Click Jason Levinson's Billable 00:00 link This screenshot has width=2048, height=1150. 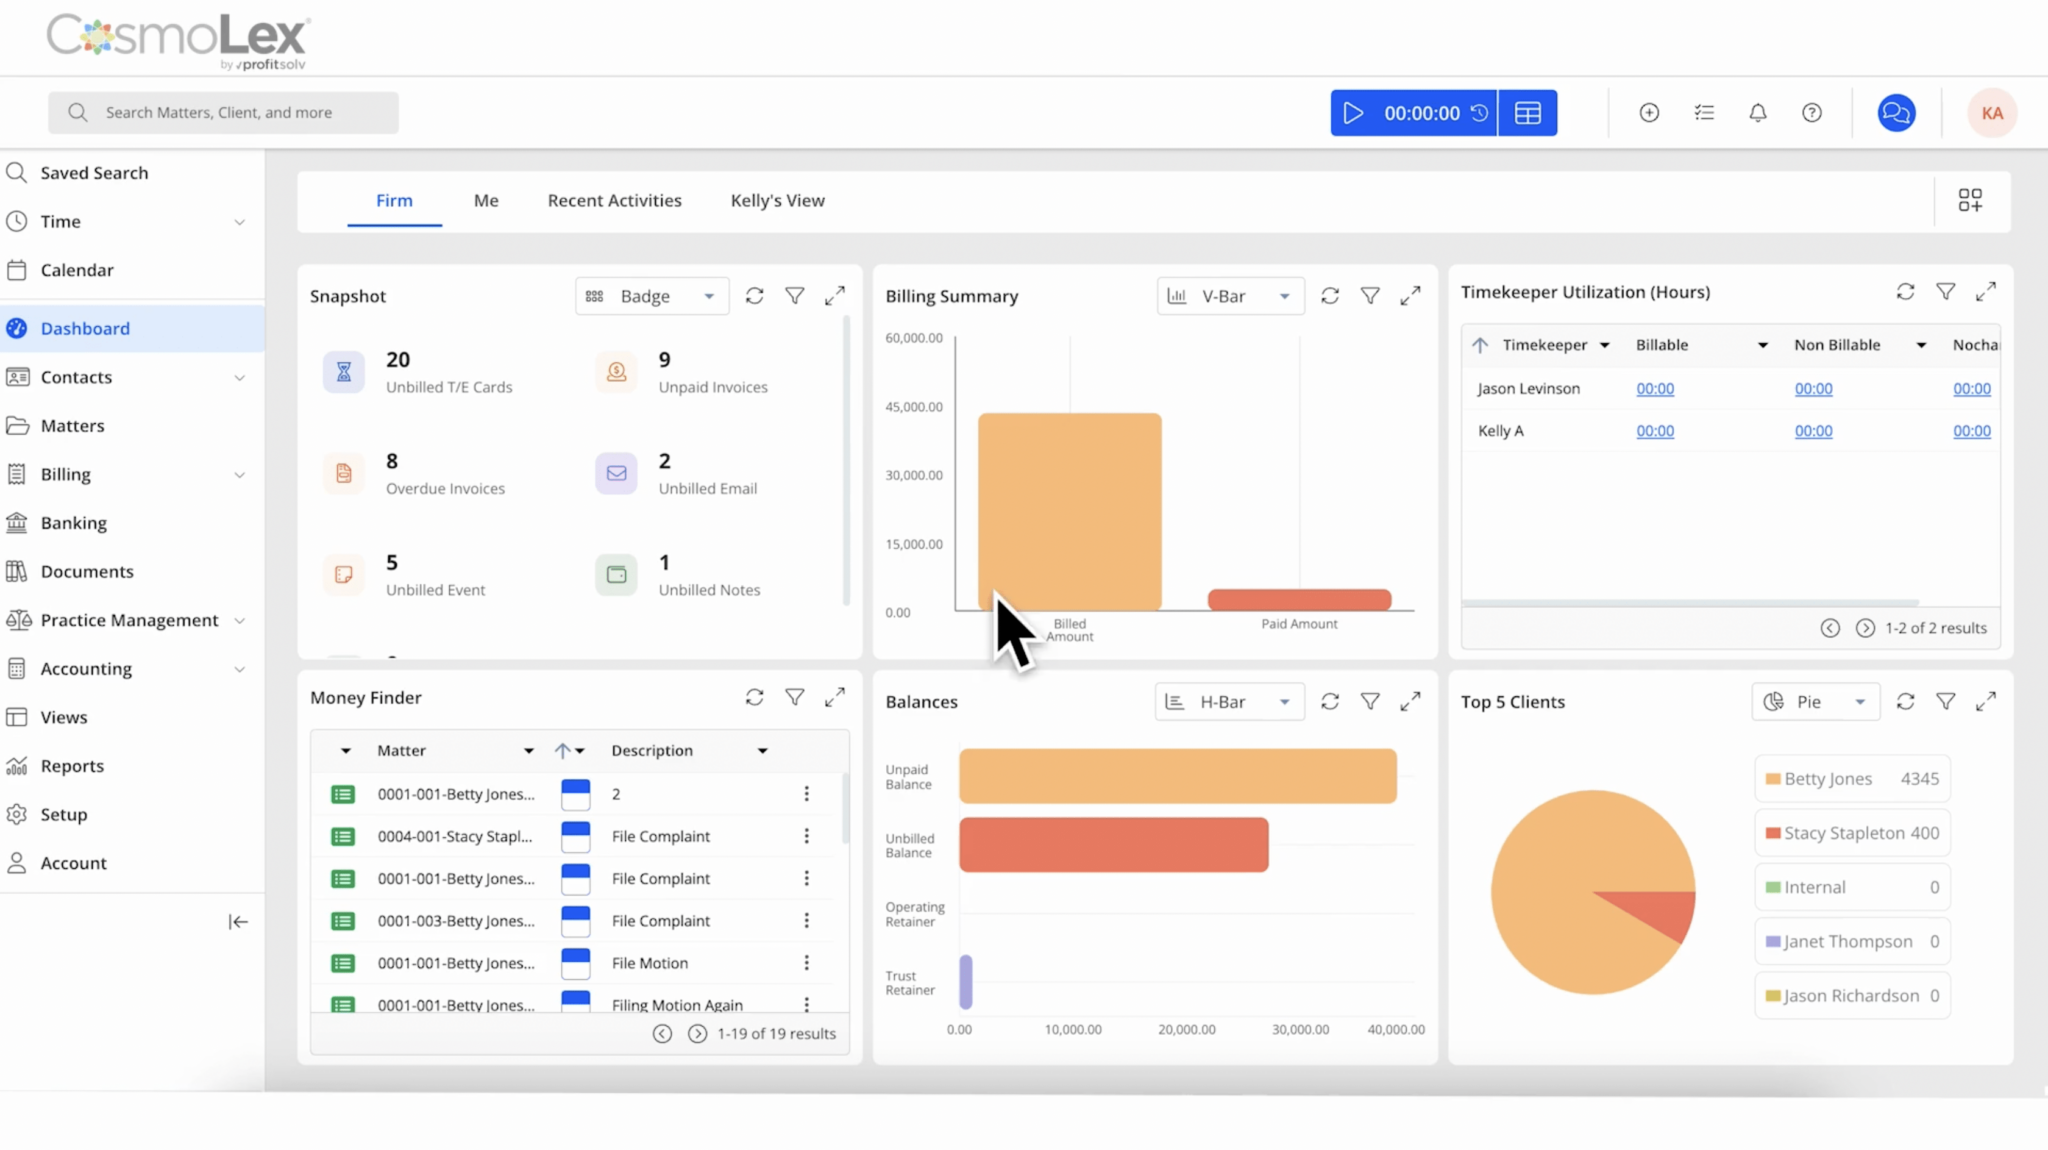pos(1655,389)
